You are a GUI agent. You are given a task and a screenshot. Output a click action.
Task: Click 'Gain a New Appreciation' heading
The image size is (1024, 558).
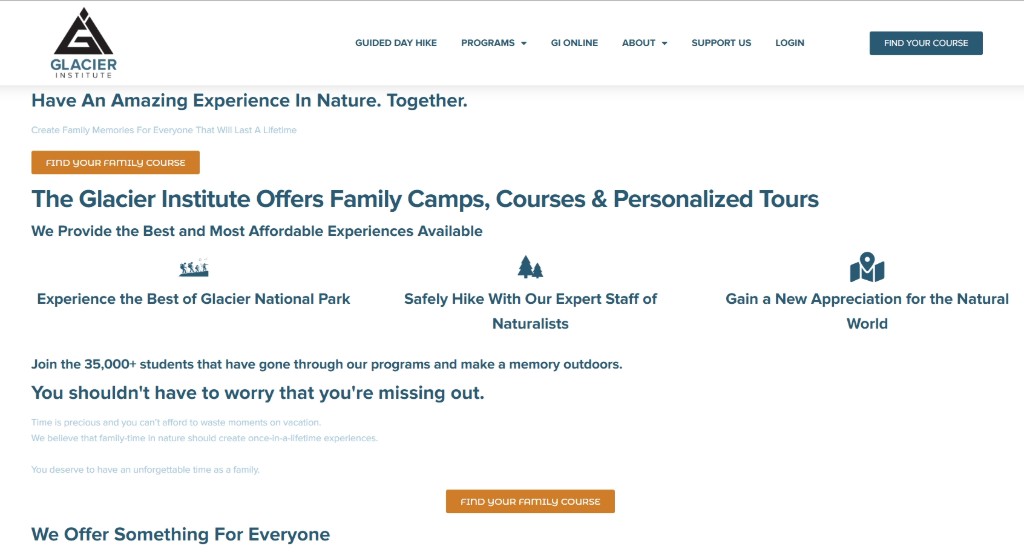coord(867,311)
